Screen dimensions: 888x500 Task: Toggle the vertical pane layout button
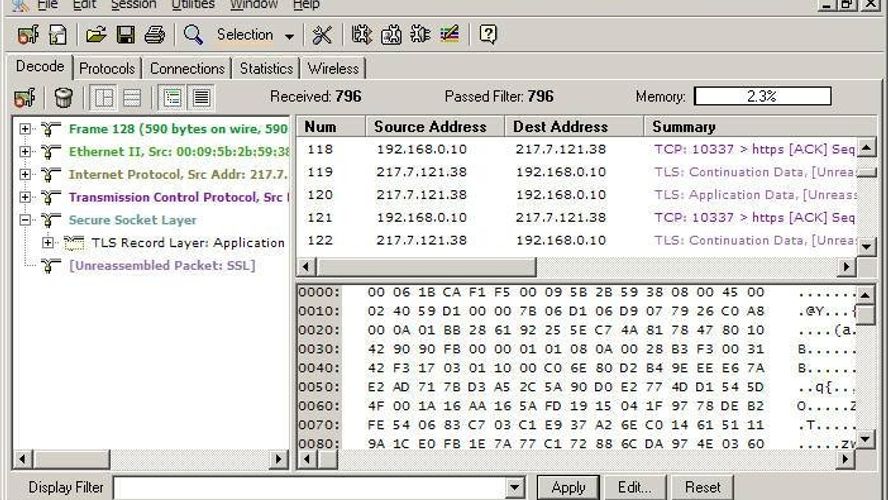point(104,98)
